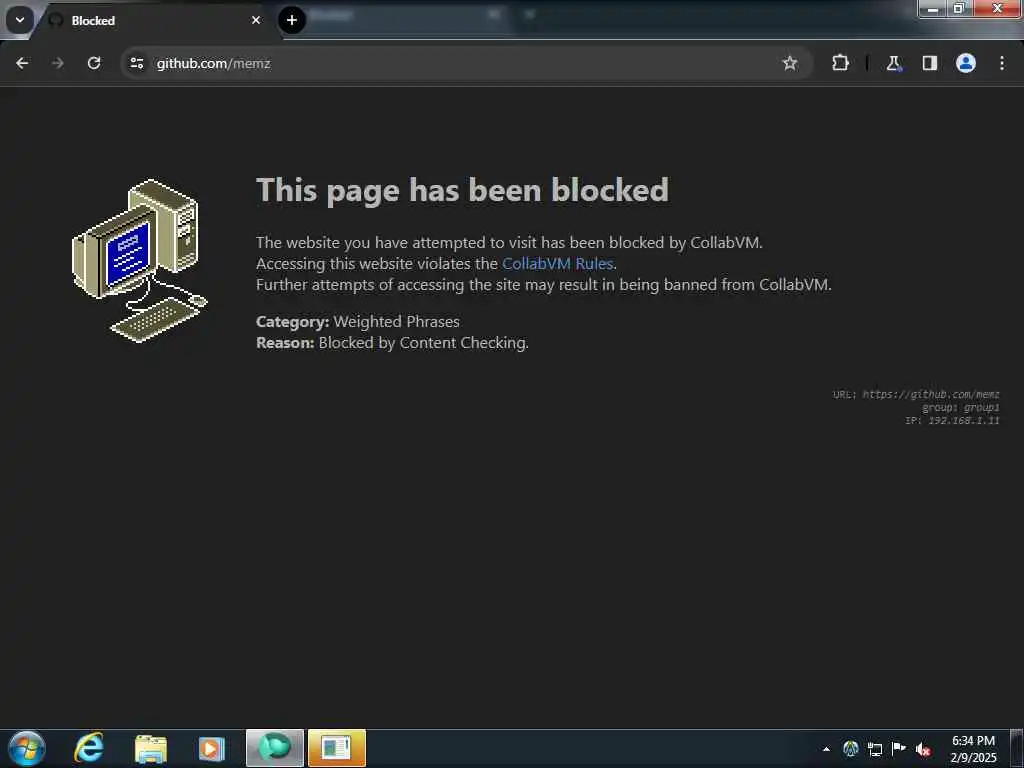
Task: Launch Windows Media Player from taskbar
Action: [x=212, y=748]
